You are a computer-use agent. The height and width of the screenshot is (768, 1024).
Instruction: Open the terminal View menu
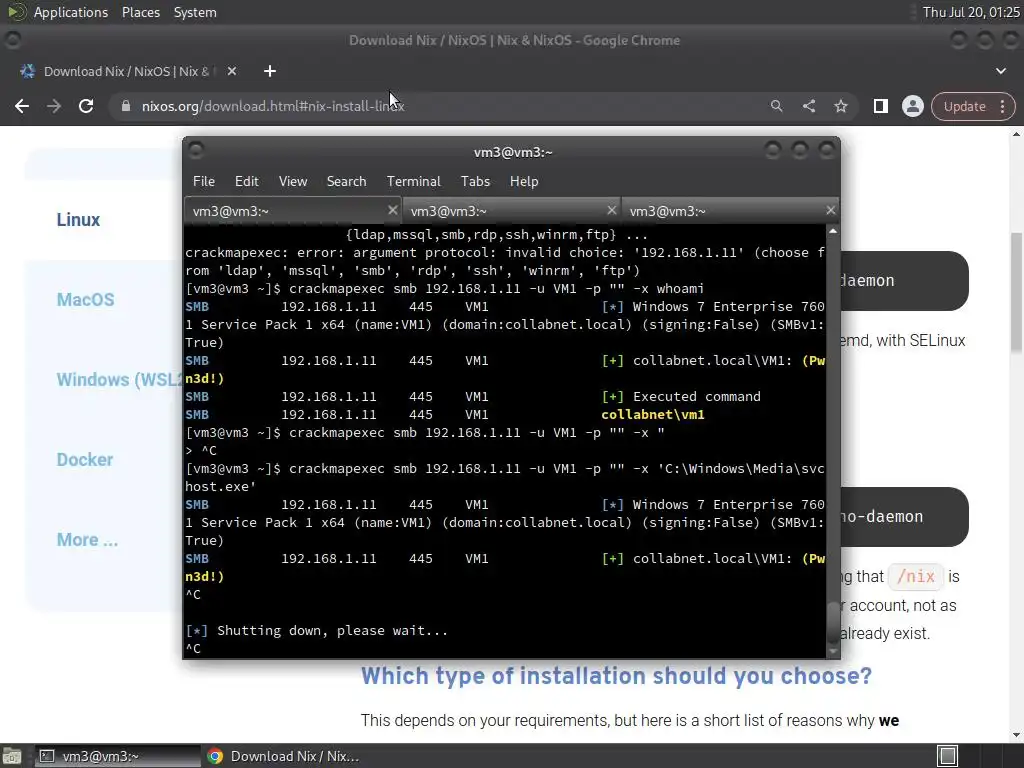pyautogui.click(x=293, y=181)
